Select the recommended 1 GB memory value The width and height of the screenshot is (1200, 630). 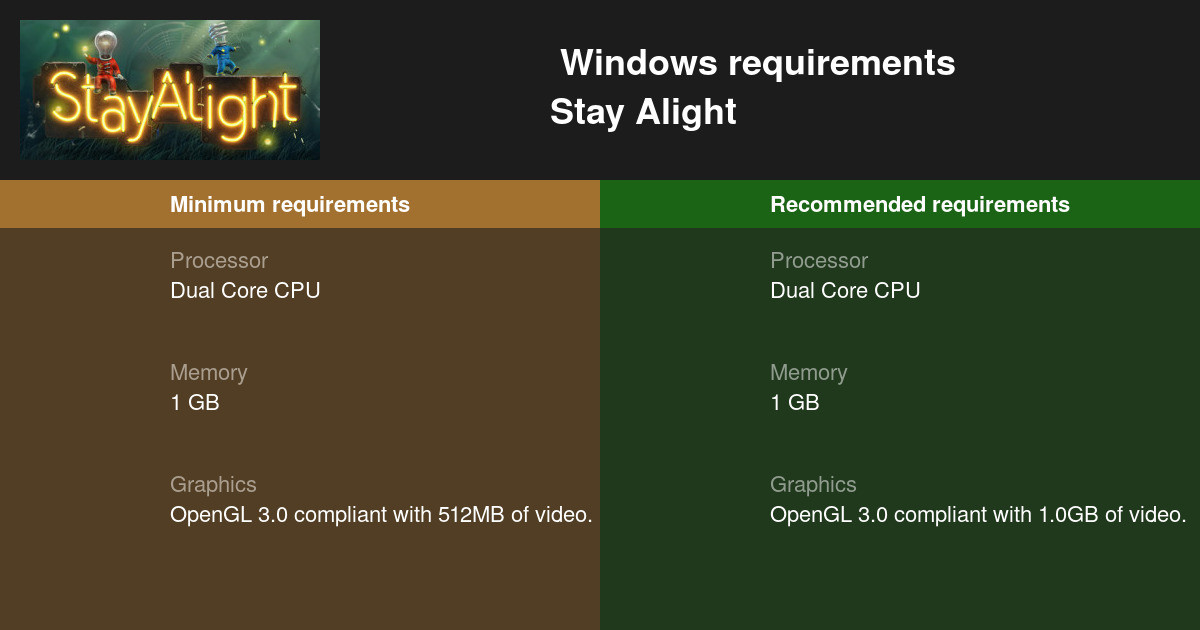pos(795,403)
